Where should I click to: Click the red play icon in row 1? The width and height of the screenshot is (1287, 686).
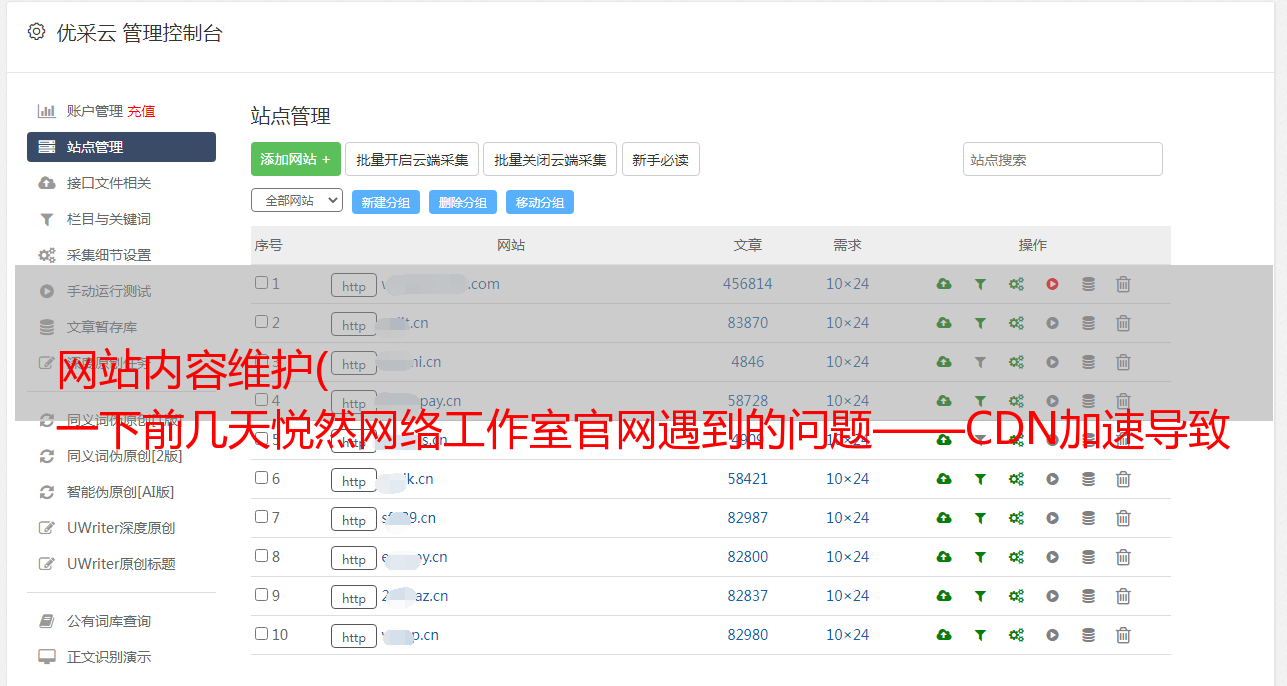point(1052,284)
